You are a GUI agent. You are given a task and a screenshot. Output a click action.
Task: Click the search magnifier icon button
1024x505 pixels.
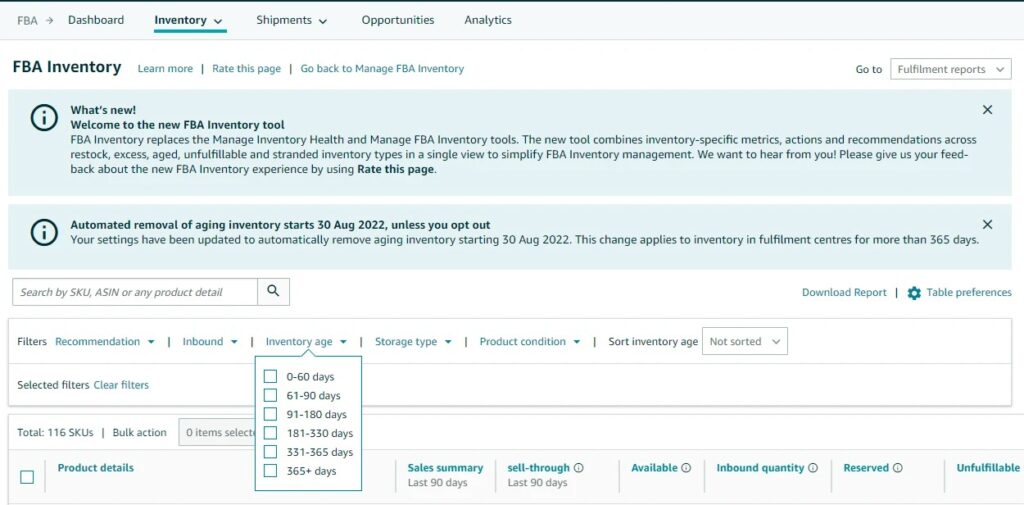click(273, 292)
